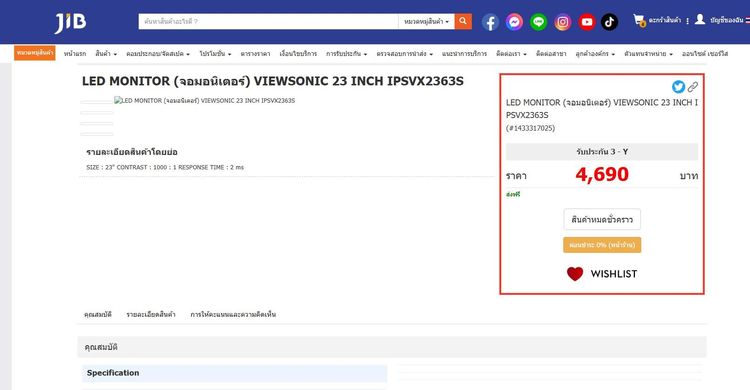Share product via the Twitter bird icon
This screenshot has height=390, width=750.
coord(678,87)
